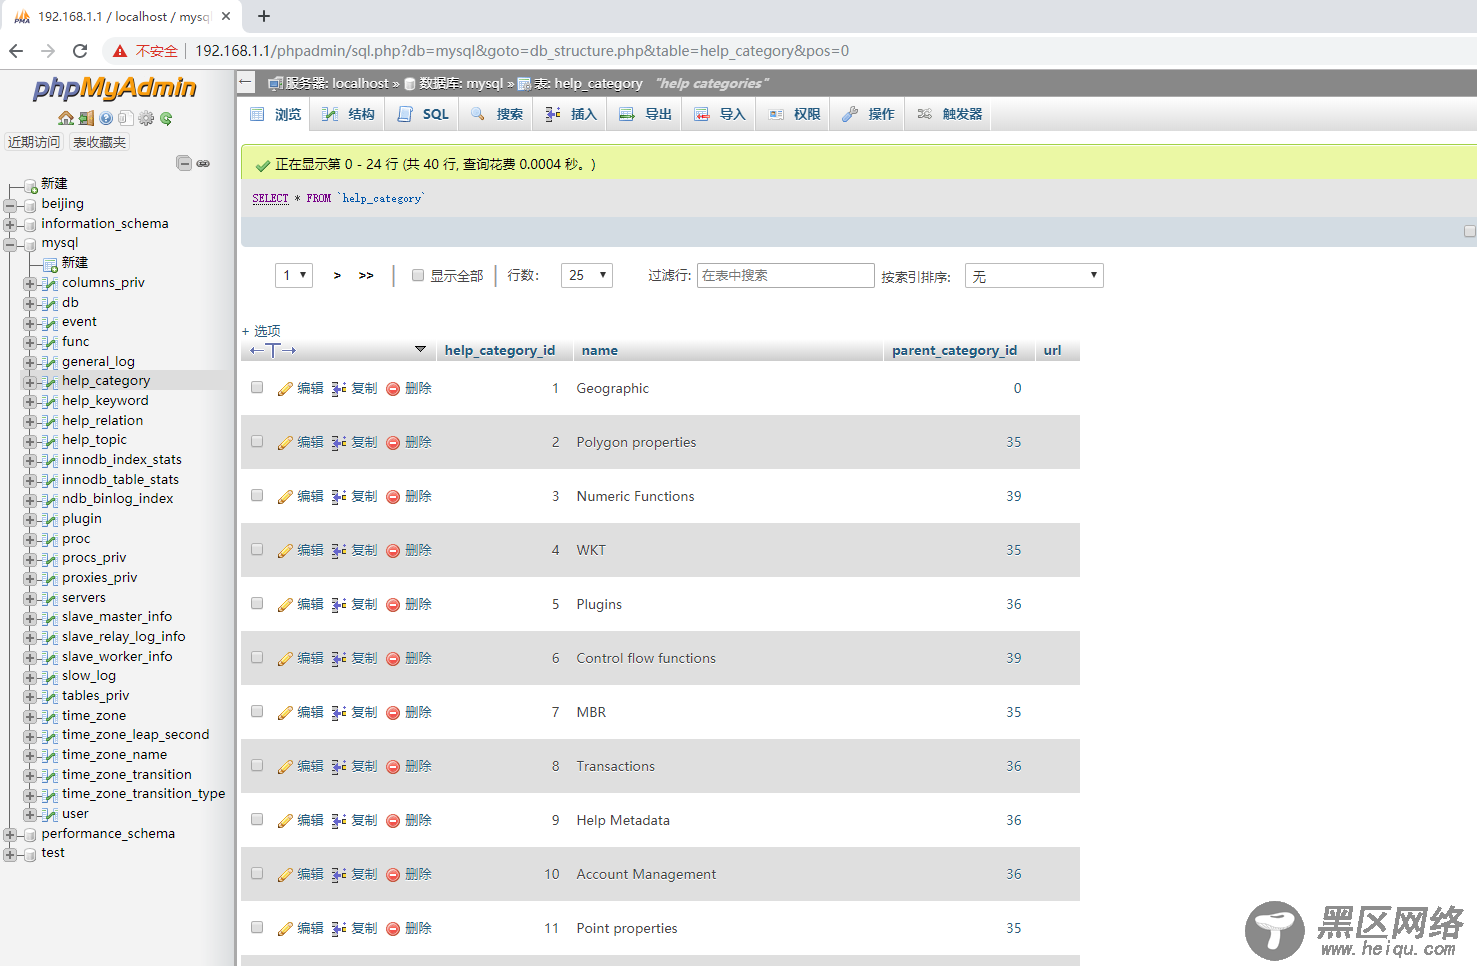Click the 表收藏夹 favorites button
The width and height of the screenshot is (1477, 966).
pyautogui.click(x=99, y=142)
